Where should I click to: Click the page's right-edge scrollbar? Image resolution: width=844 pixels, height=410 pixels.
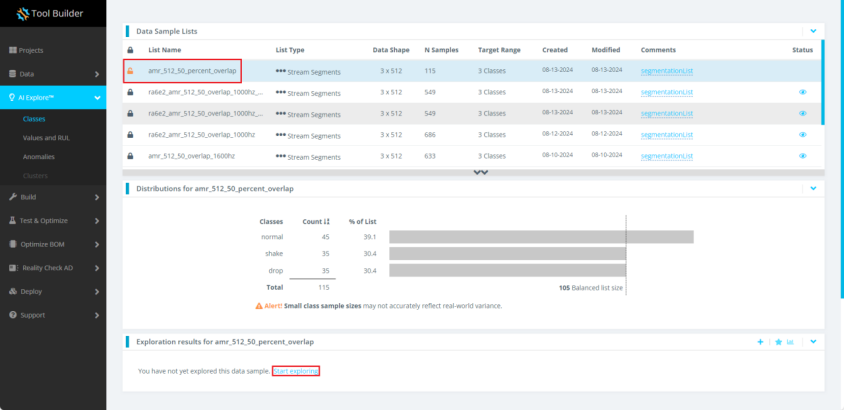pyautogui.click(x=842, y=149)
